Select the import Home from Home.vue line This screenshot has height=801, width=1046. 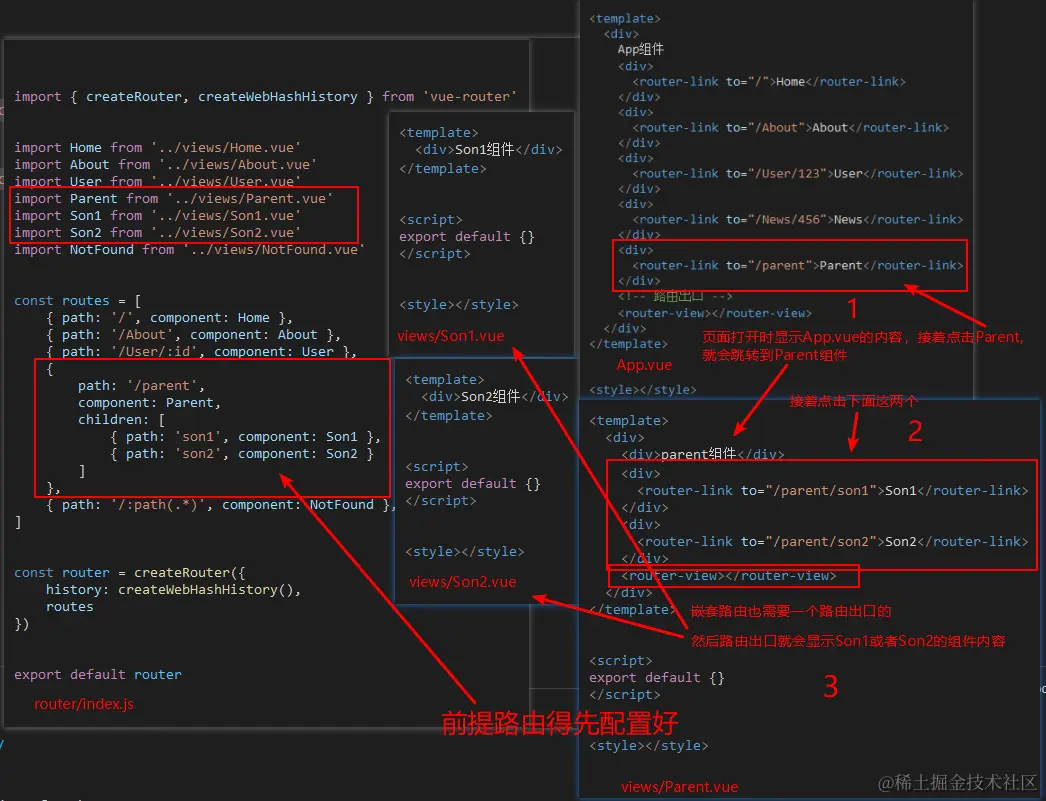click(157, 147)
